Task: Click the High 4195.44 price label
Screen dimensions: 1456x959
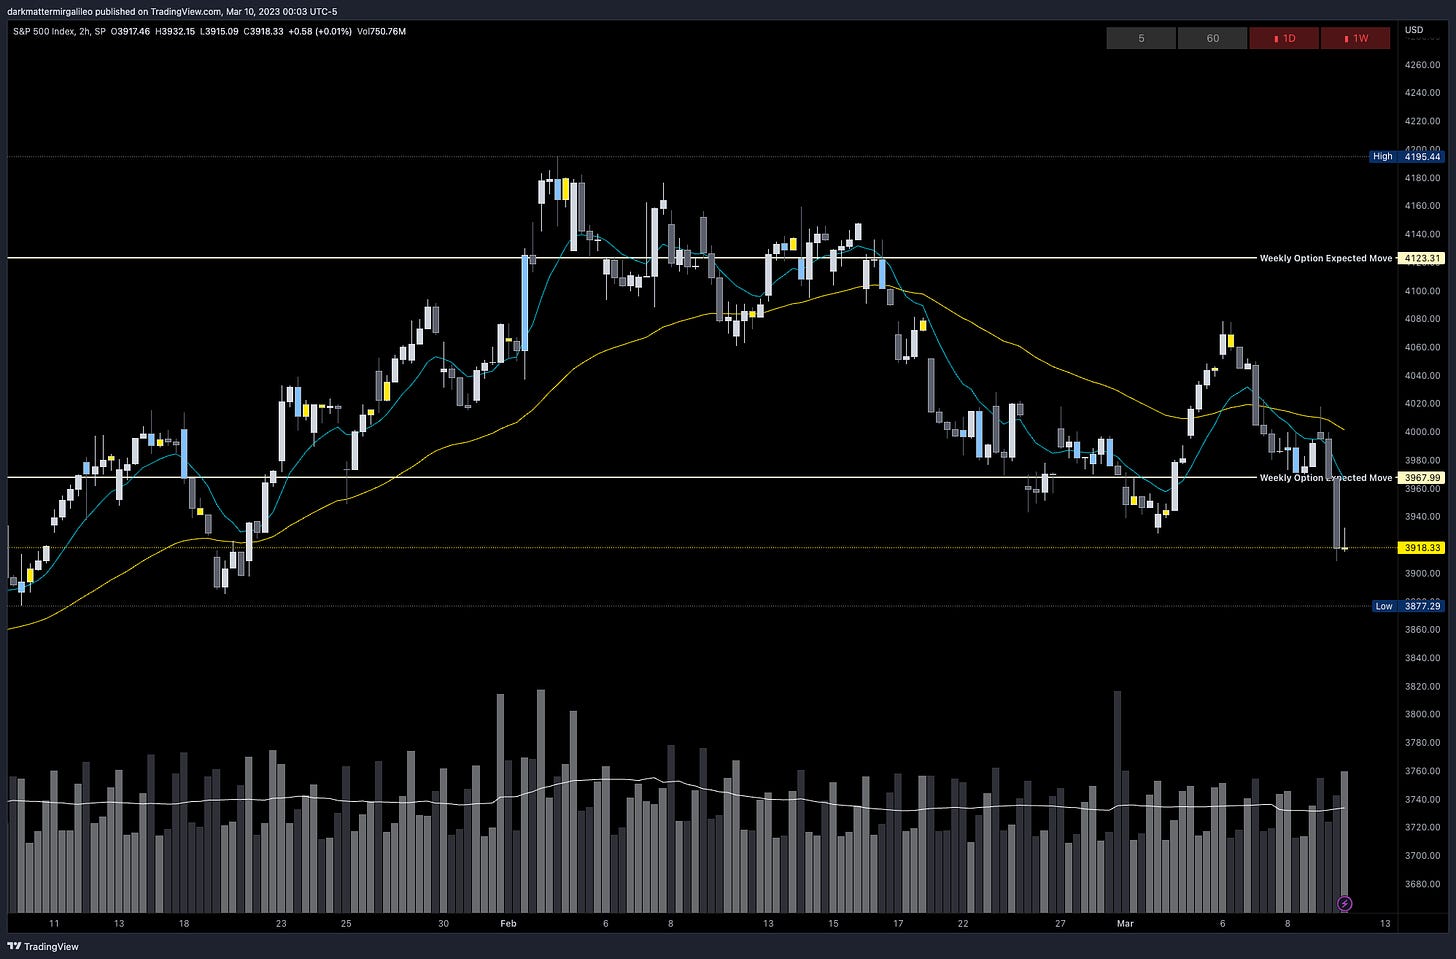Action: (1407, 156)
